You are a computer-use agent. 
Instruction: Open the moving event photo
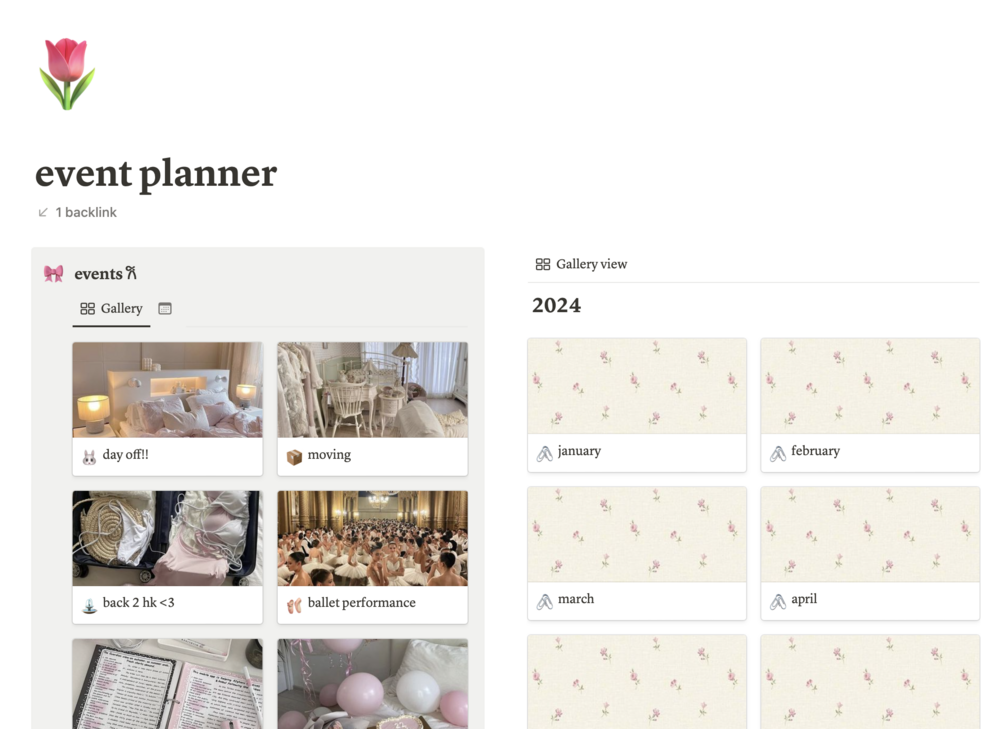(372, 390)
